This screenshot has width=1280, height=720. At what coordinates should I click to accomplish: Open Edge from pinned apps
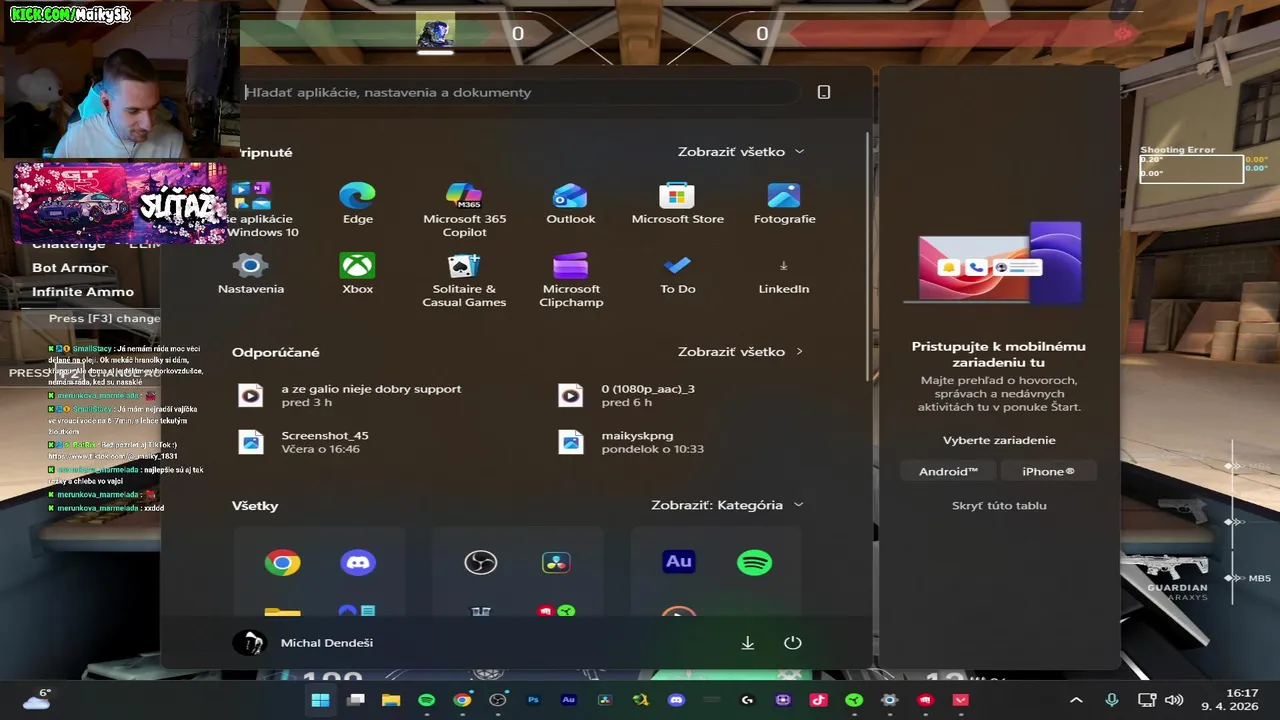(357, 204)
